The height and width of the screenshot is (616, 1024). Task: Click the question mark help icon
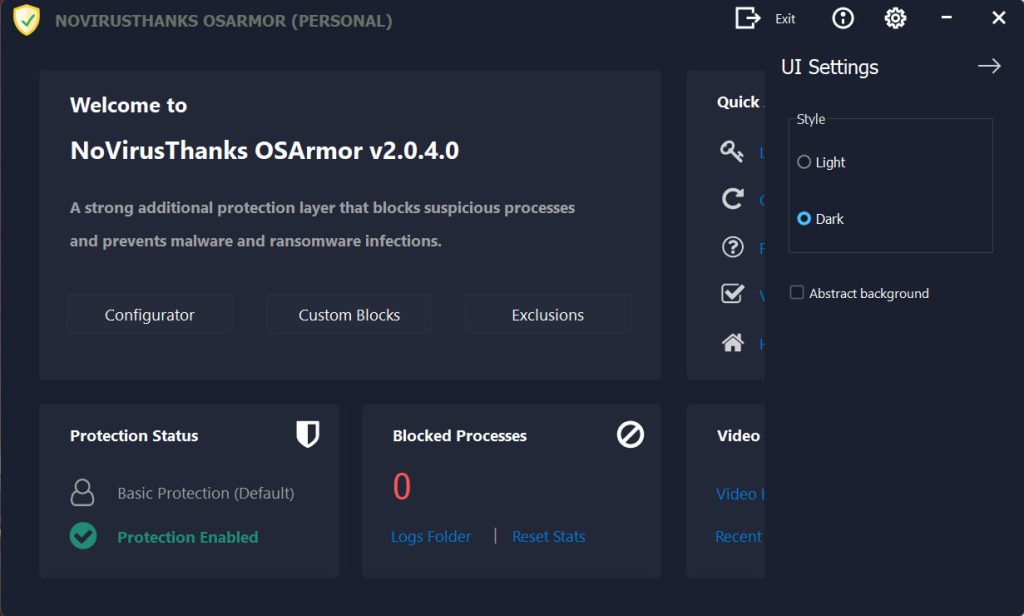tap(732, 247)
